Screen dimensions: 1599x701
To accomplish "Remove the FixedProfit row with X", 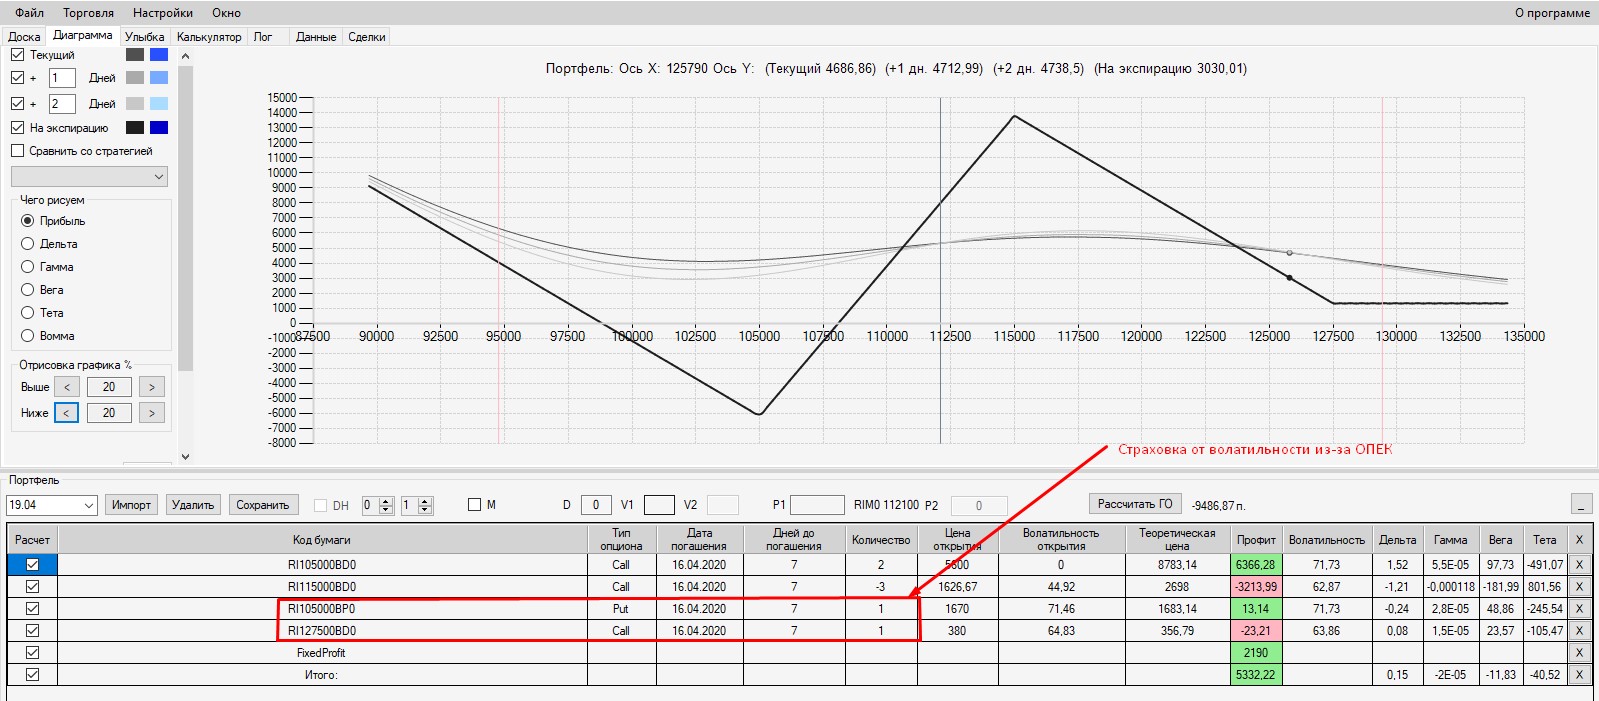I will 1579,653.
